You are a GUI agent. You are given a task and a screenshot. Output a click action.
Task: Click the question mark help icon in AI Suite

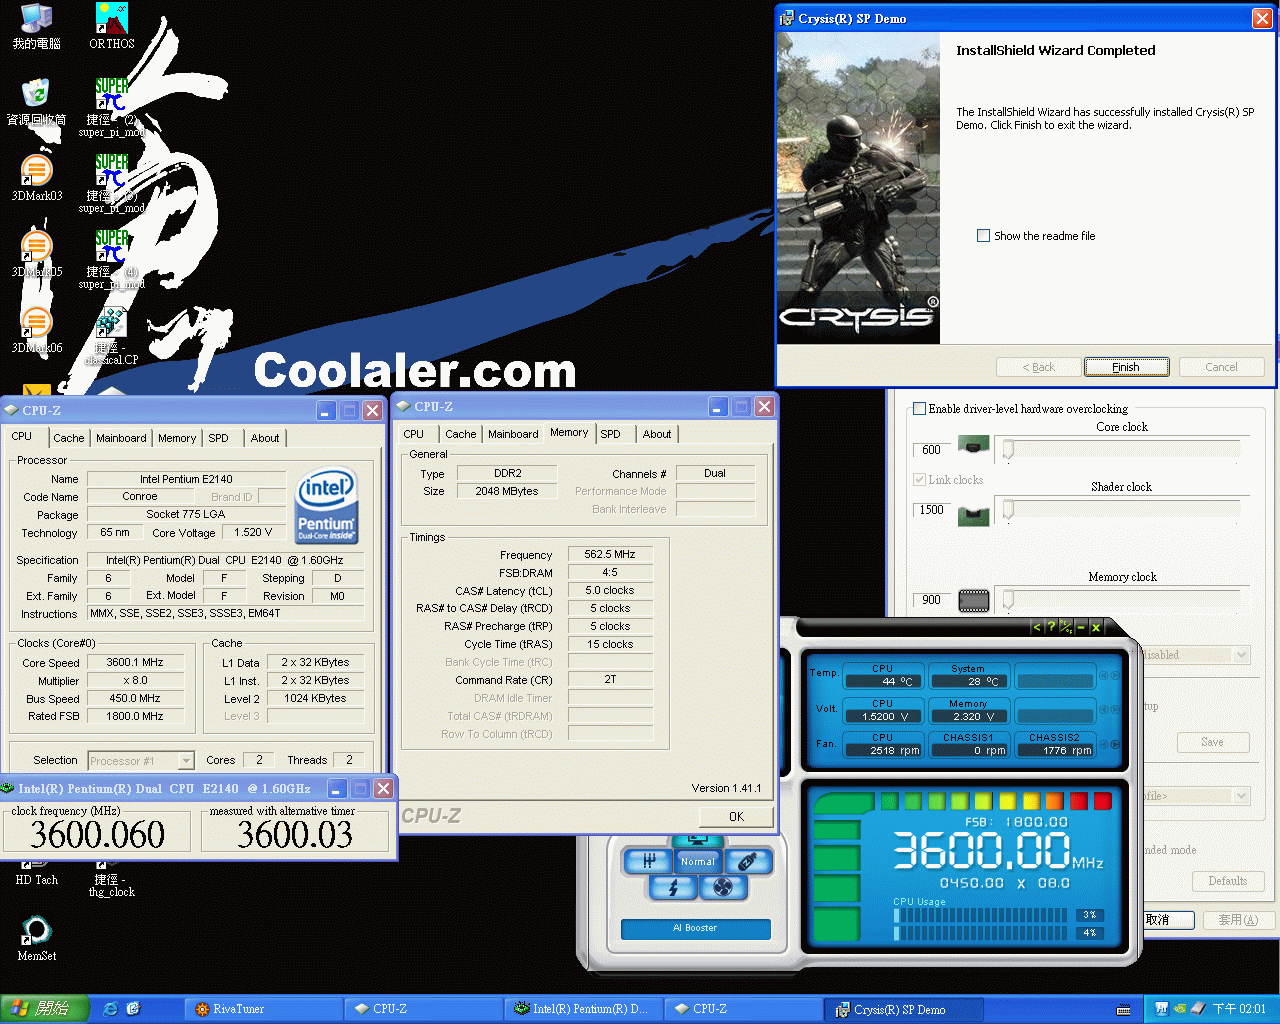(1051, 627)
